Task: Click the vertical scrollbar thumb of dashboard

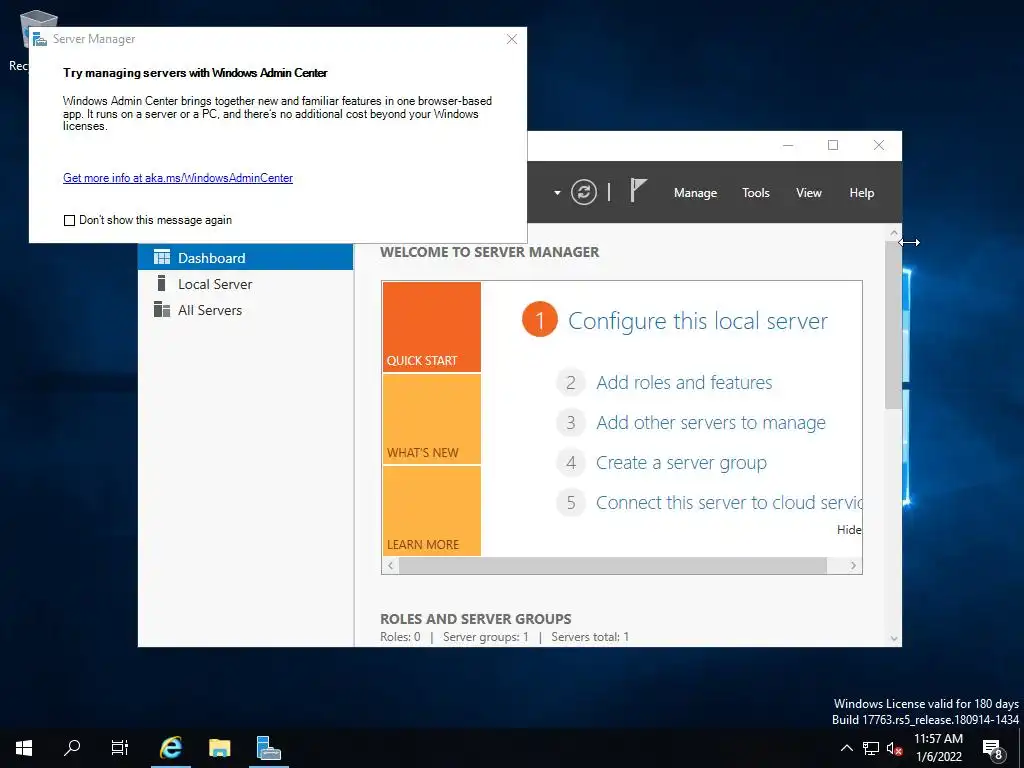Action: (893, 325)
